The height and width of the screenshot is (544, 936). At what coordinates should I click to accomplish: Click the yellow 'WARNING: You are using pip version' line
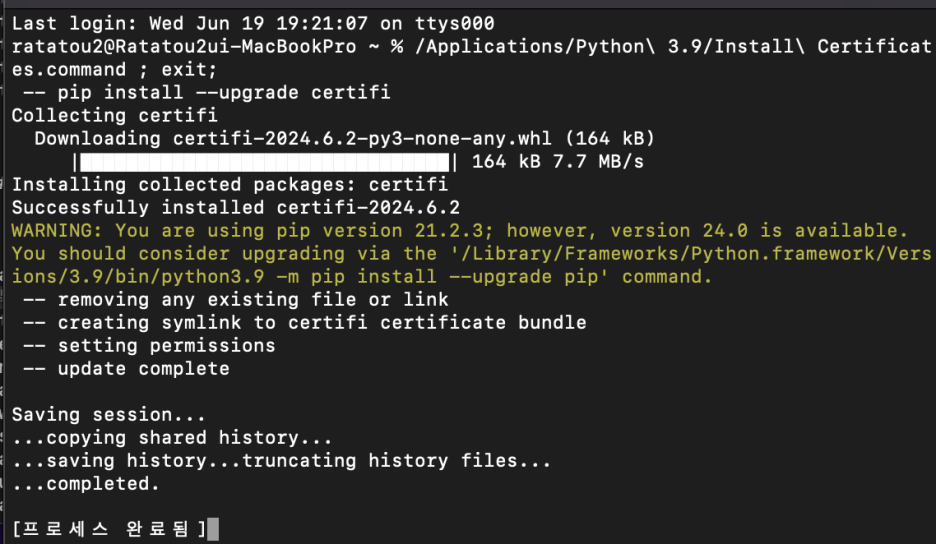coord(460,230)
